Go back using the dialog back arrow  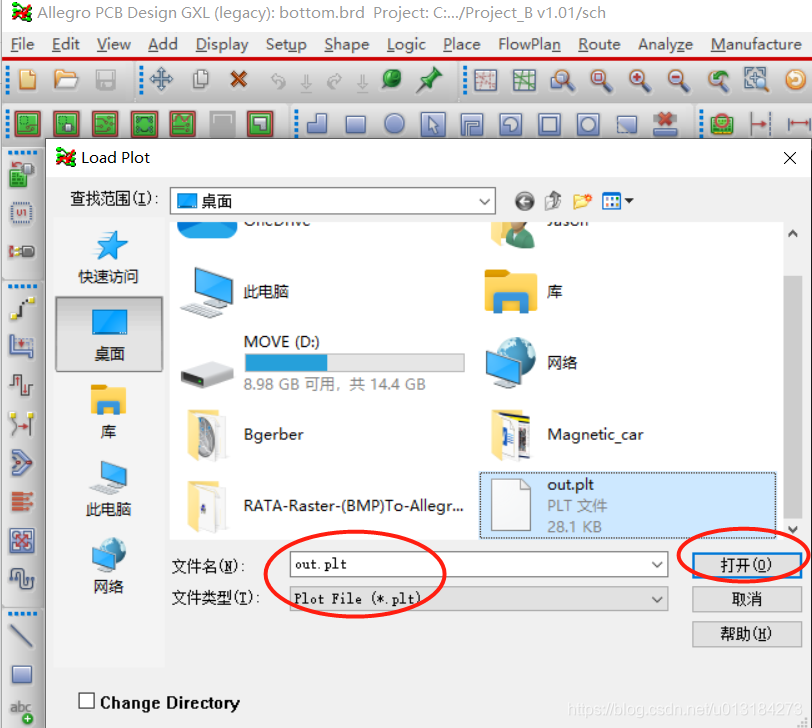524,201
